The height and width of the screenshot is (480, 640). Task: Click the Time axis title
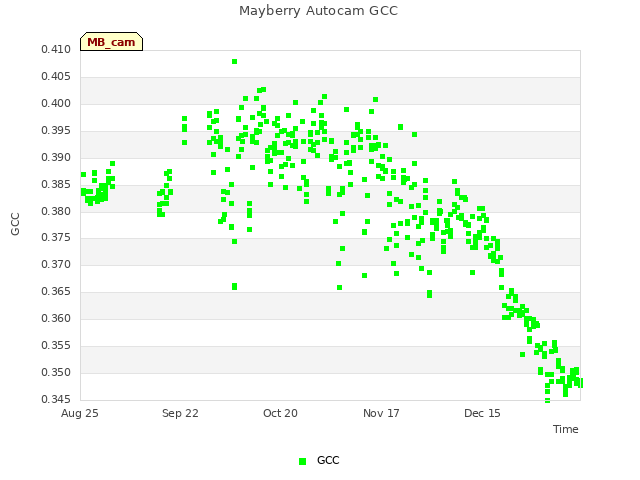click(x=566, y=429)
